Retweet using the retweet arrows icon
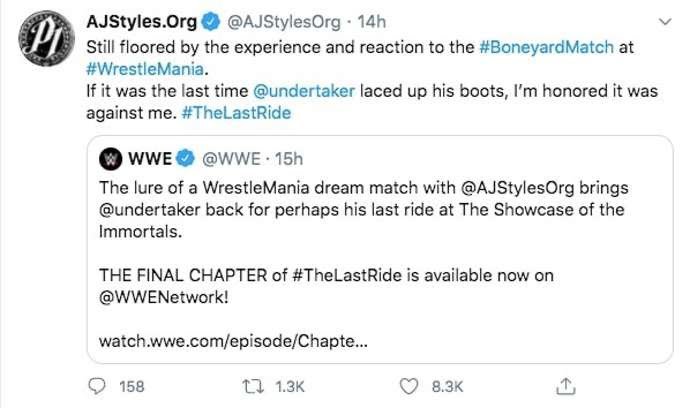 (253, 386)
